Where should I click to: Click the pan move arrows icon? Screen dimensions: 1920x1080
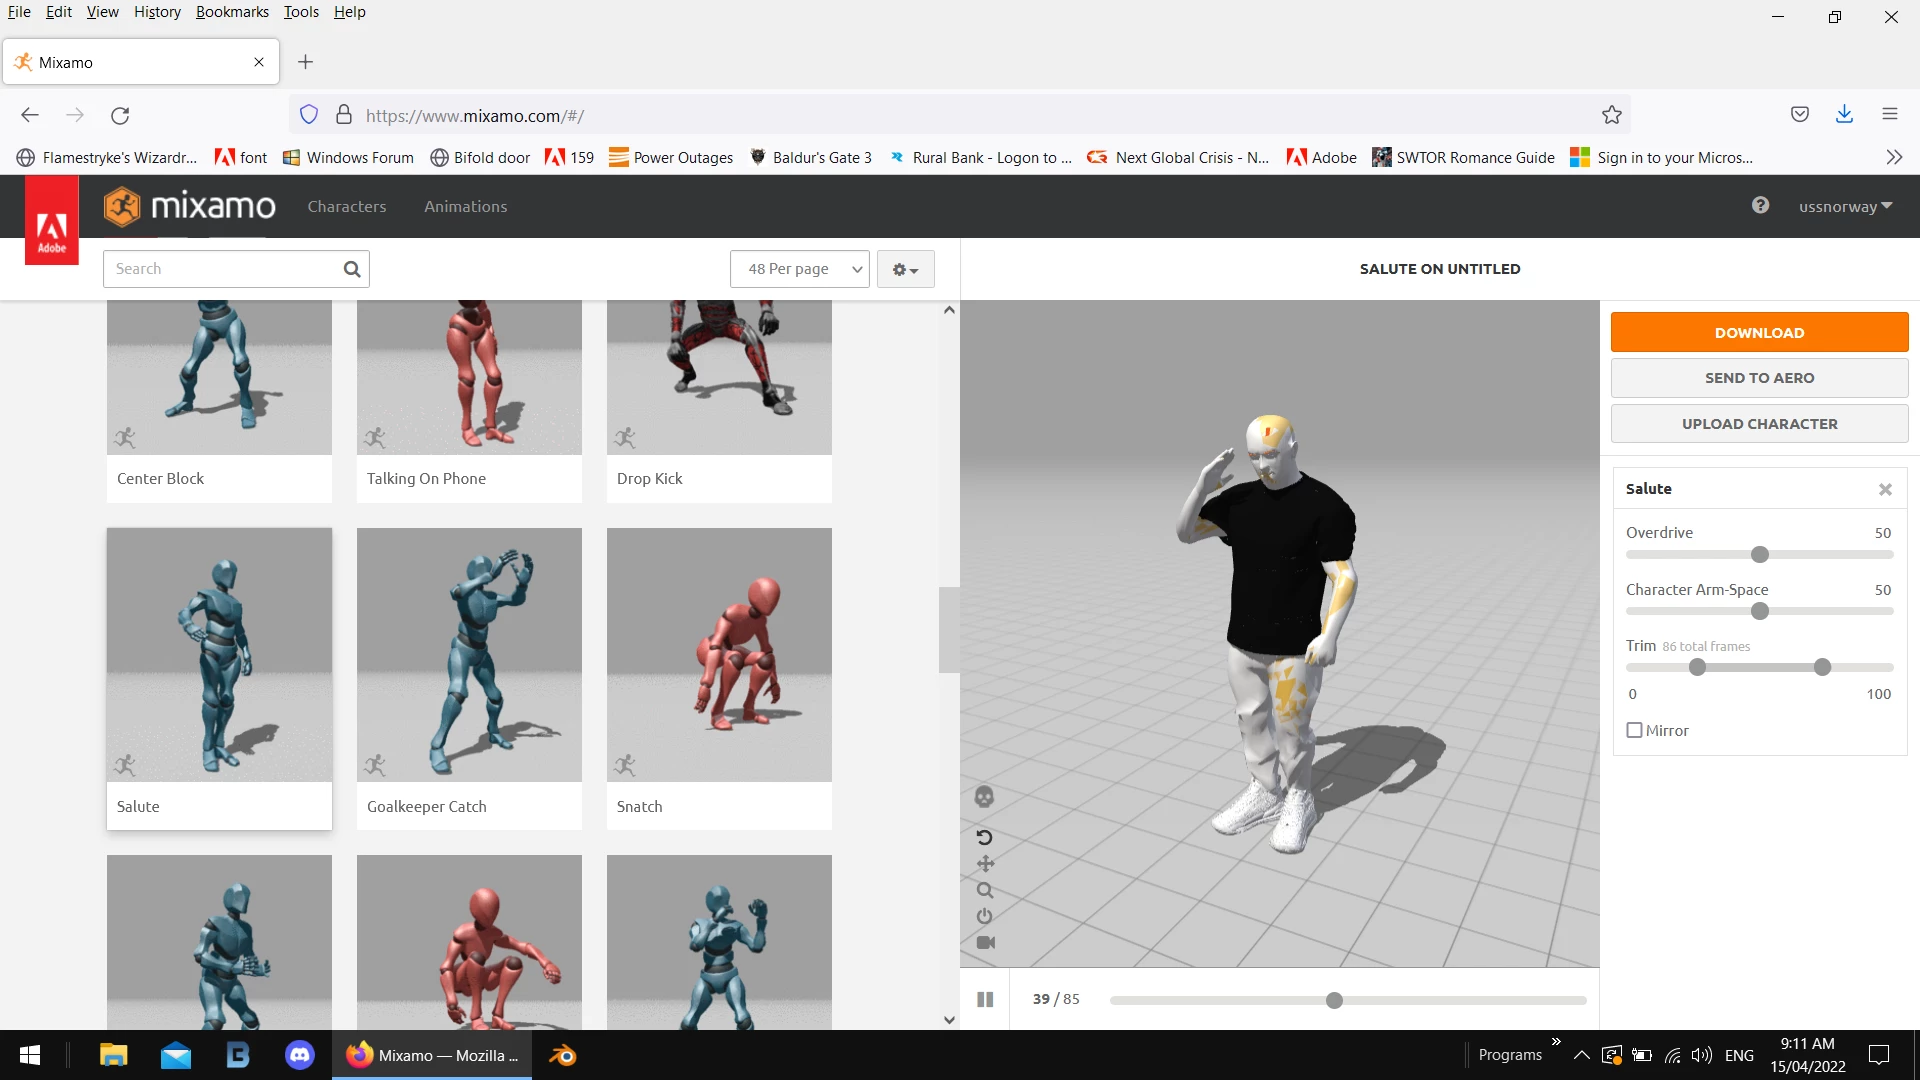(x=985, y=863)
